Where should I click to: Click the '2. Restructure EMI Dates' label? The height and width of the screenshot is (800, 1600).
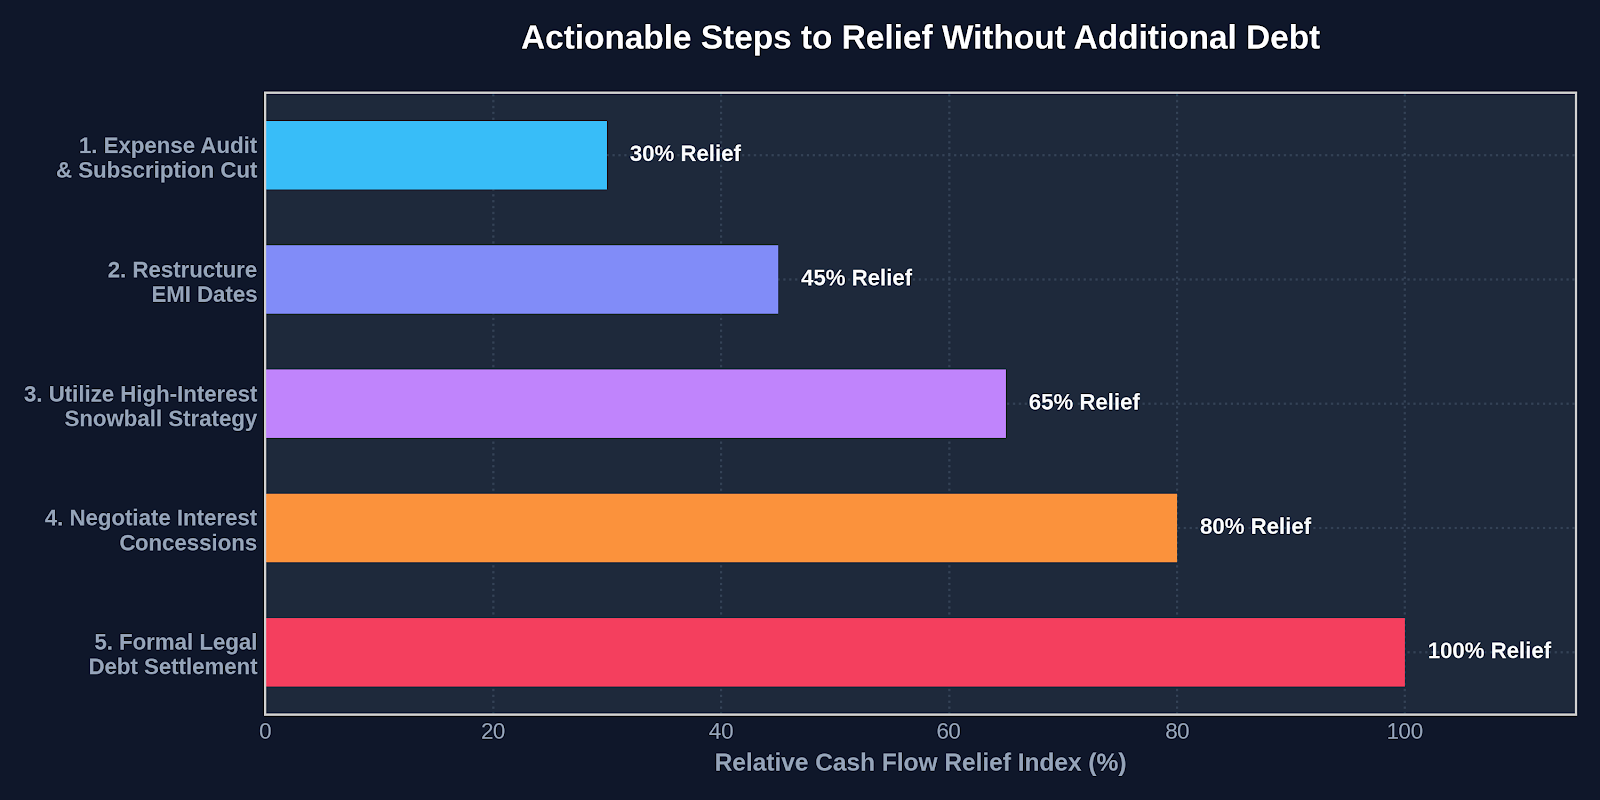(182, 282)
